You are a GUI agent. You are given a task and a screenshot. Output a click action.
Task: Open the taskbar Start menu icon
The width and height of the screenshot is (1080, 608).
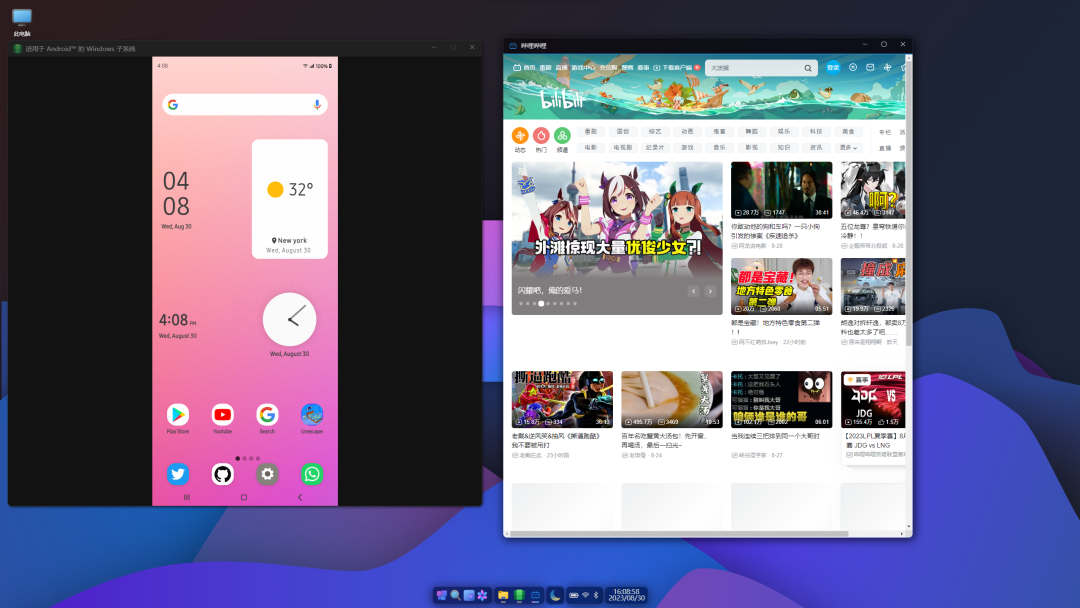coord(442,595)
